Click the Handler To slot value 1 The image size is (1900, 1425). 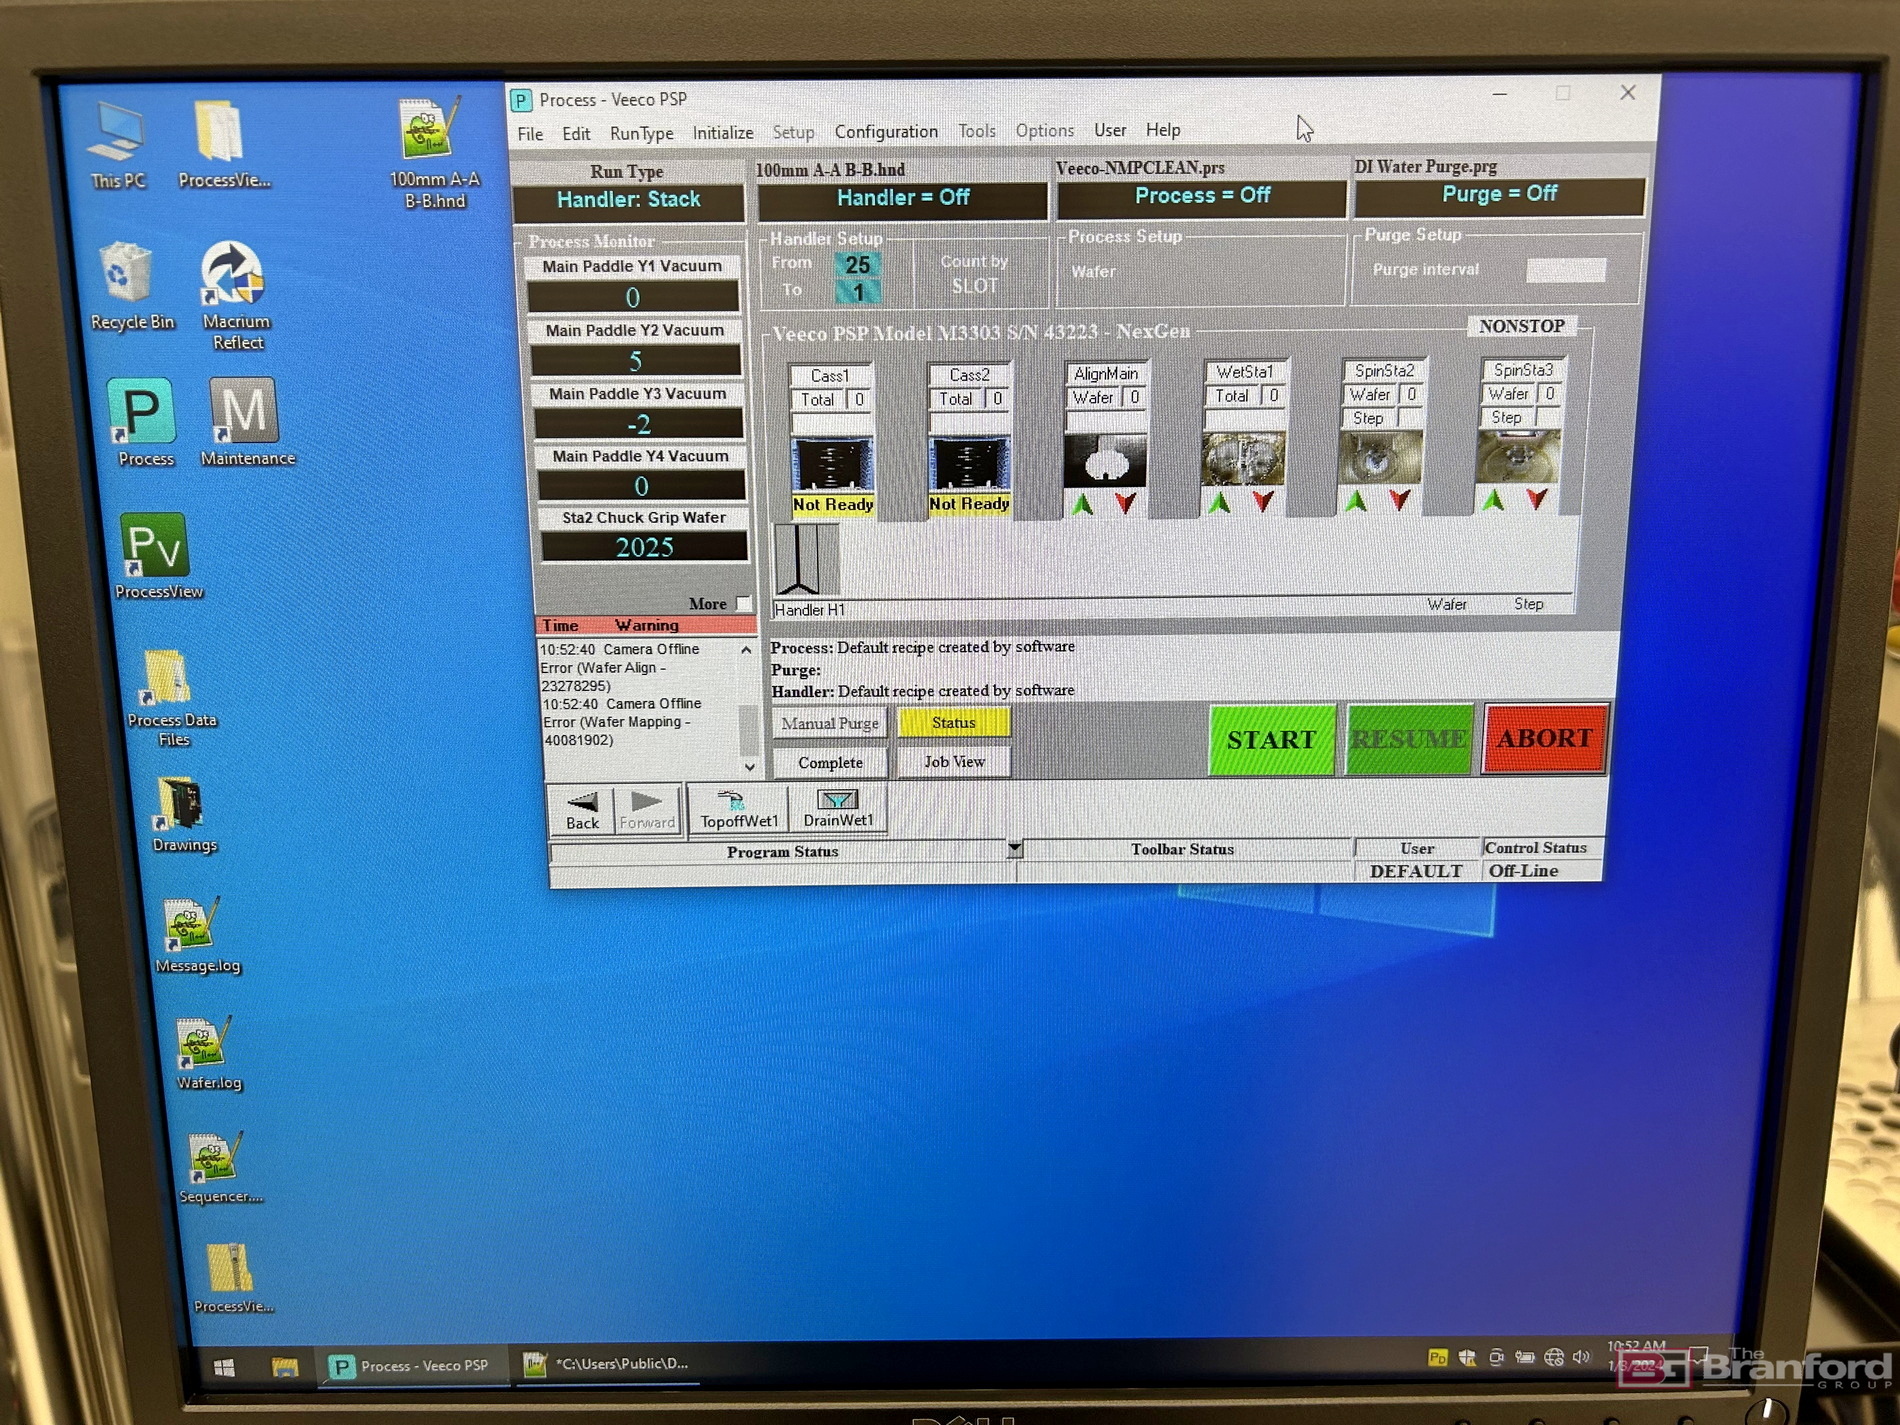tap(857, 292)
